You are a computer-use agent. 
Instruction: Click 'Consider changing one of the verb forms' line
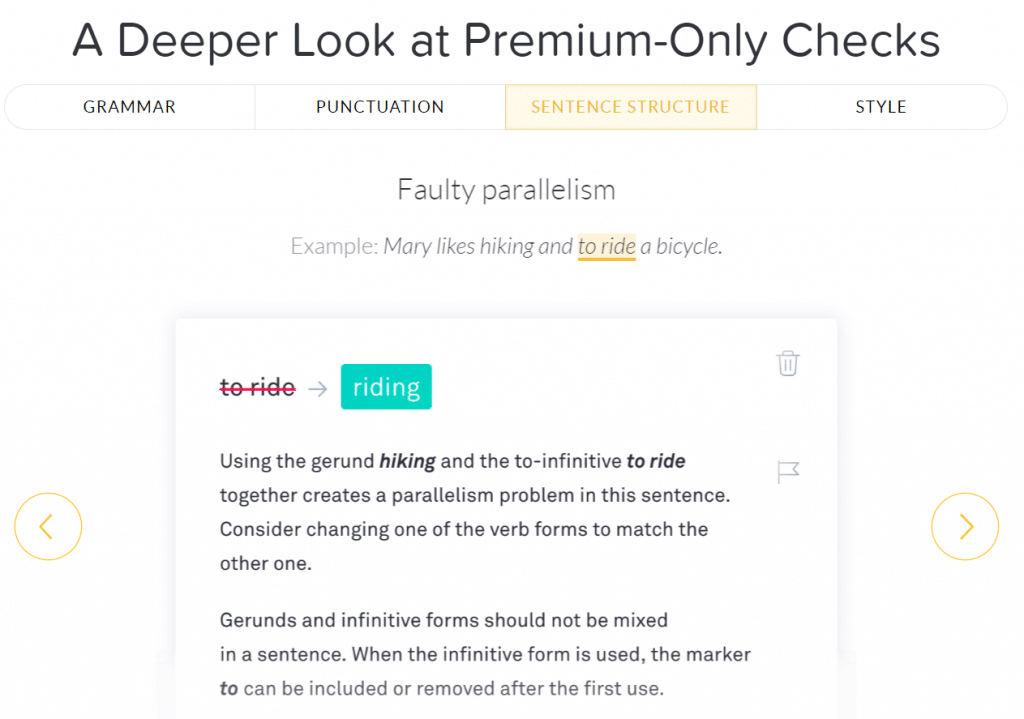(x=464, y=529)
